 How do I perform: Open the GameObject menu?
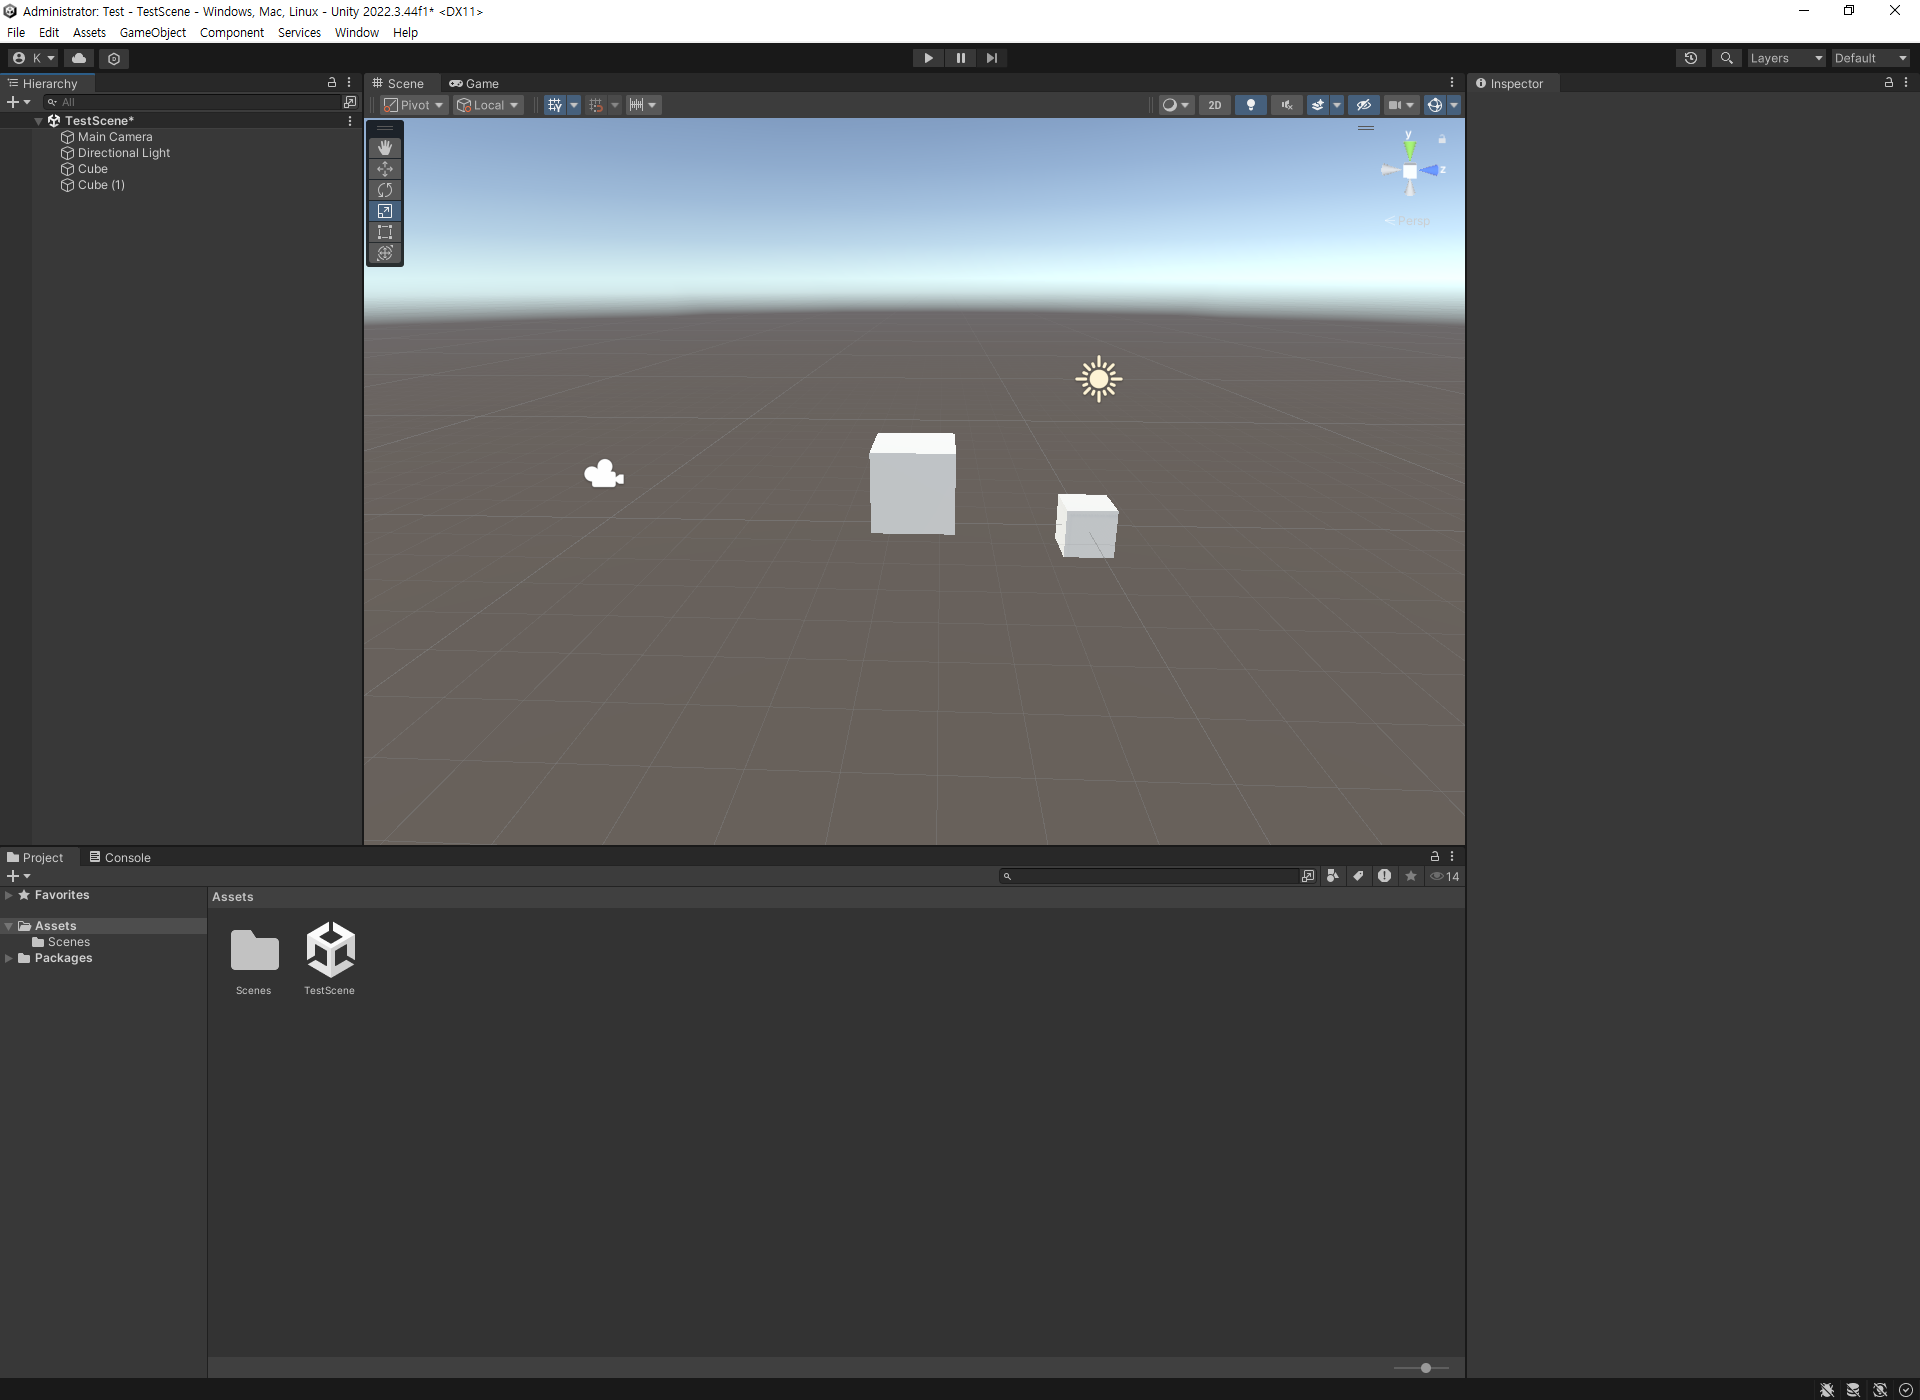tap(152, 32)
